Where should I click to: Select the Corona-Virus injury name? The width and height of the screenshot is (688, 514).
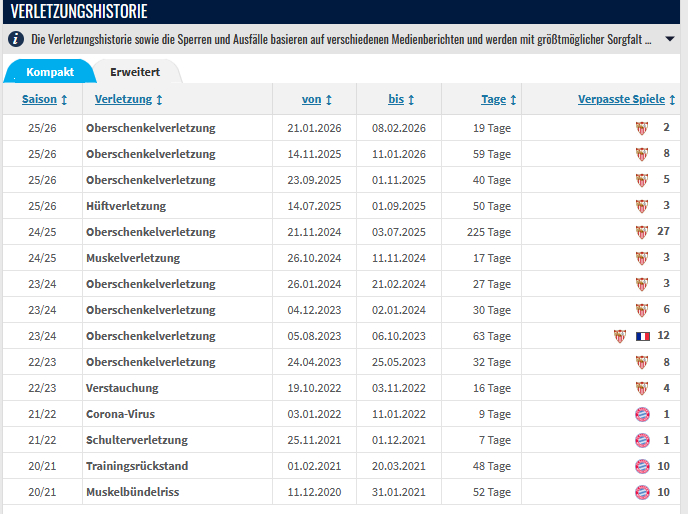point(120,414)
